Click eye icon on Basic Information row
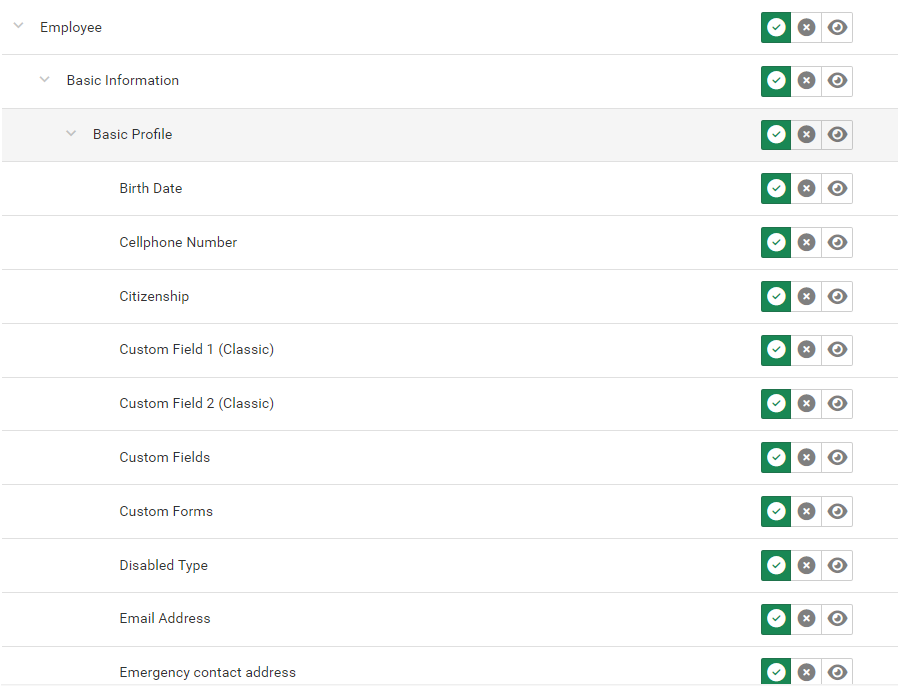The width and height of the screenshot is (899, 687). click(838, 80)
